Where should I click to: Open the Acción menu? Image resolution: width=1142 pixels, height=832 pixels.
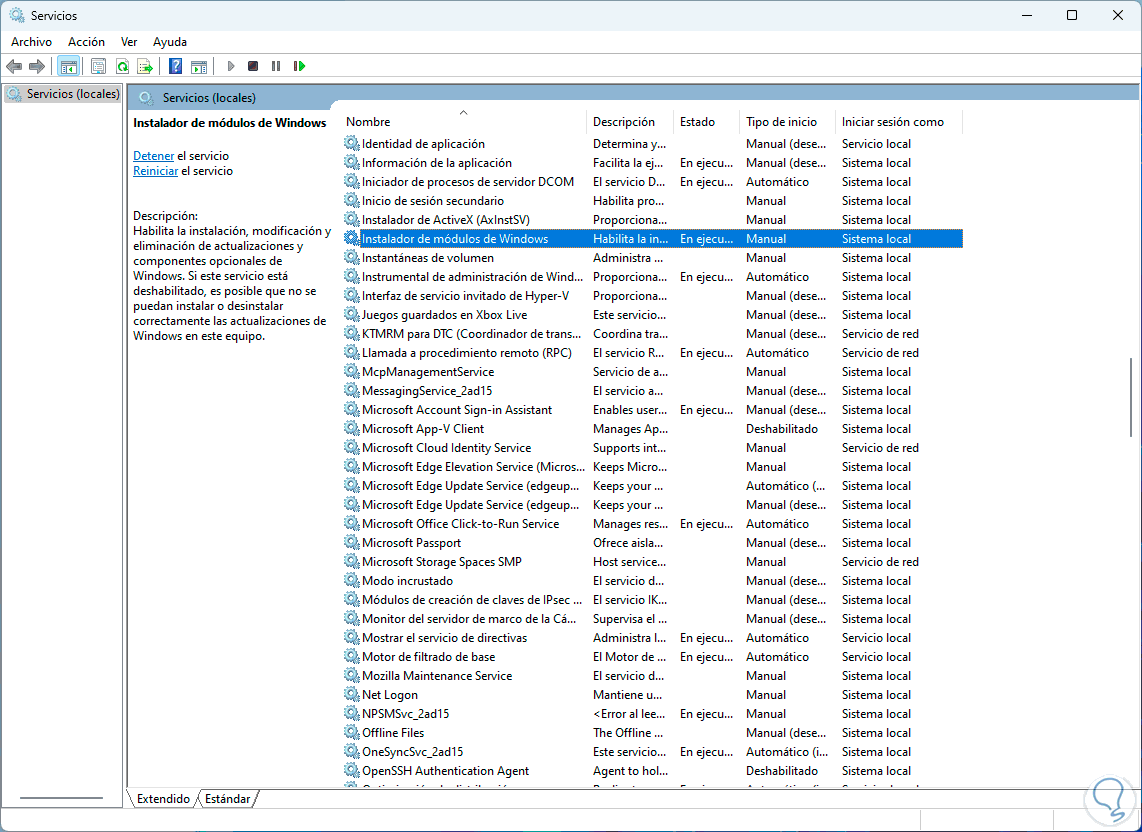click(x=86, y=42)
